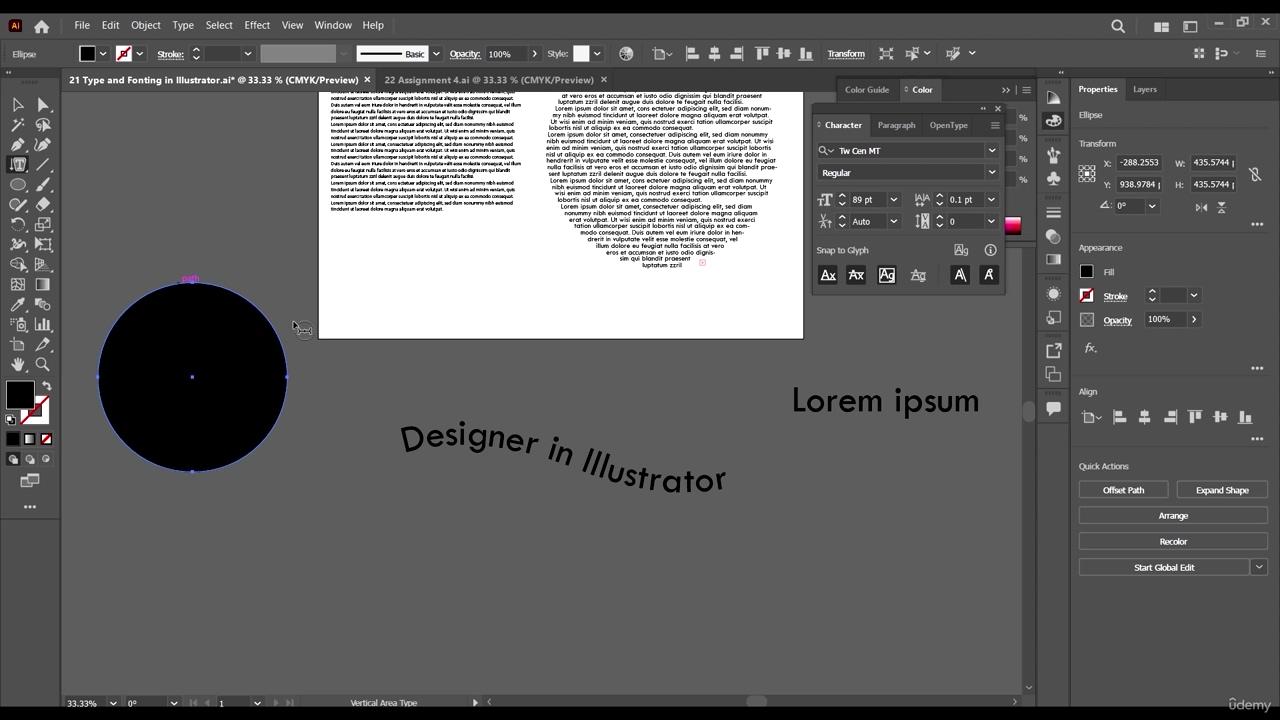Select the Scale tool
Viewport: 1280px width, 720px height.
(x=43, y=225)
